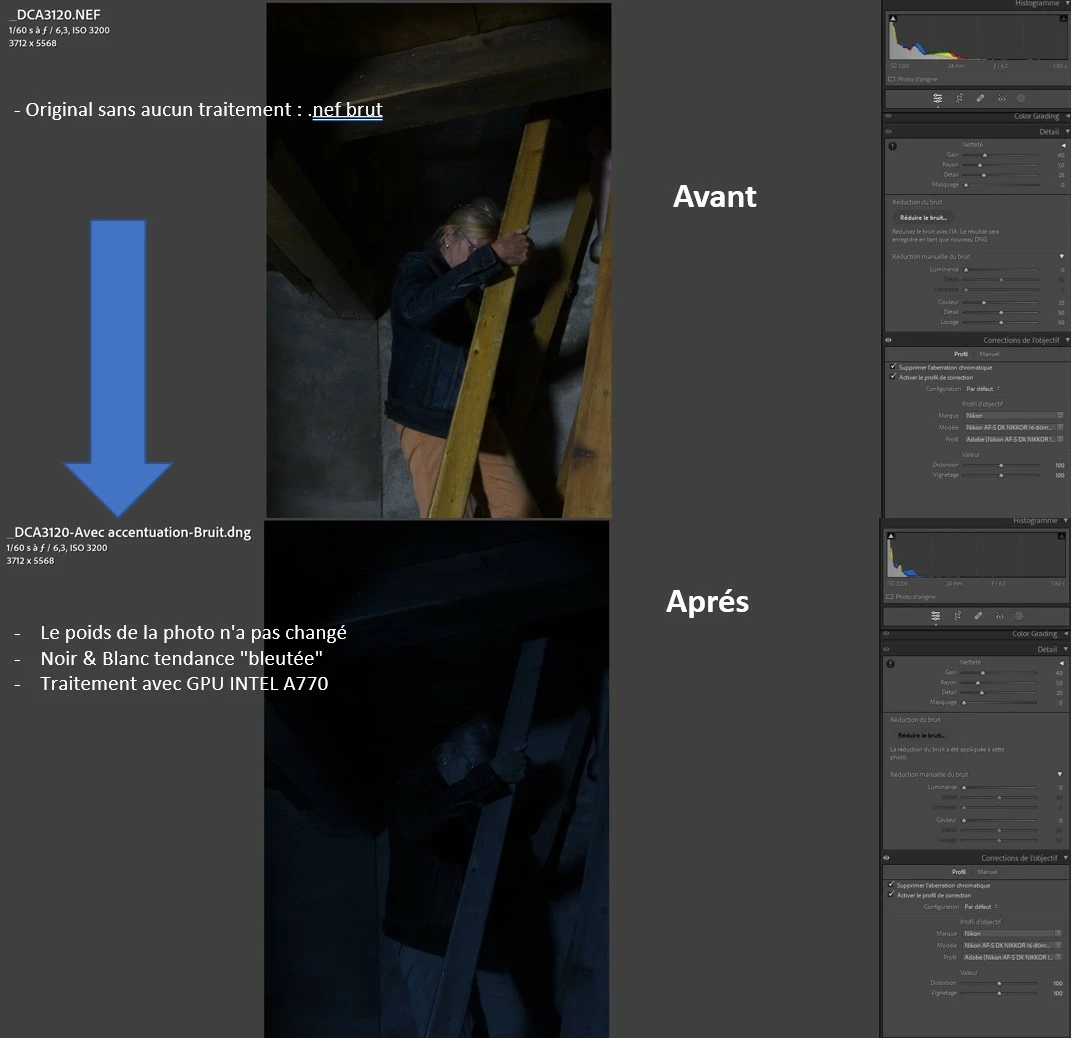Click filename _DCA3120.NEF label
The image size is (1072, 1038).
55,14
